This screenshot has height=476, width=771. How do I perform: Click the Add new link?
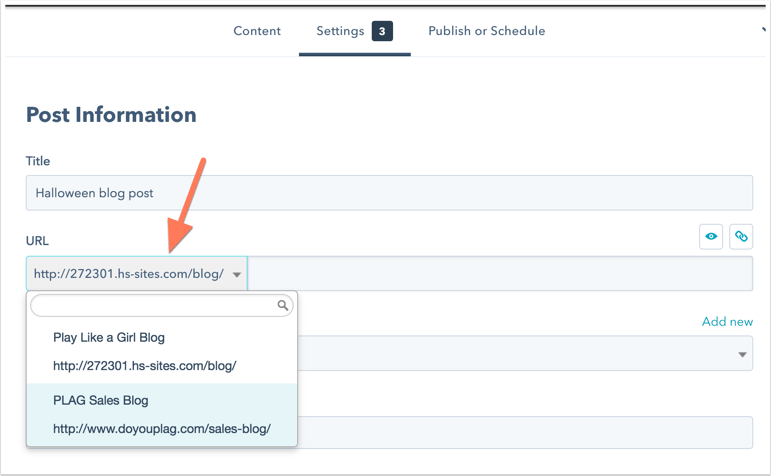(727, 322)
